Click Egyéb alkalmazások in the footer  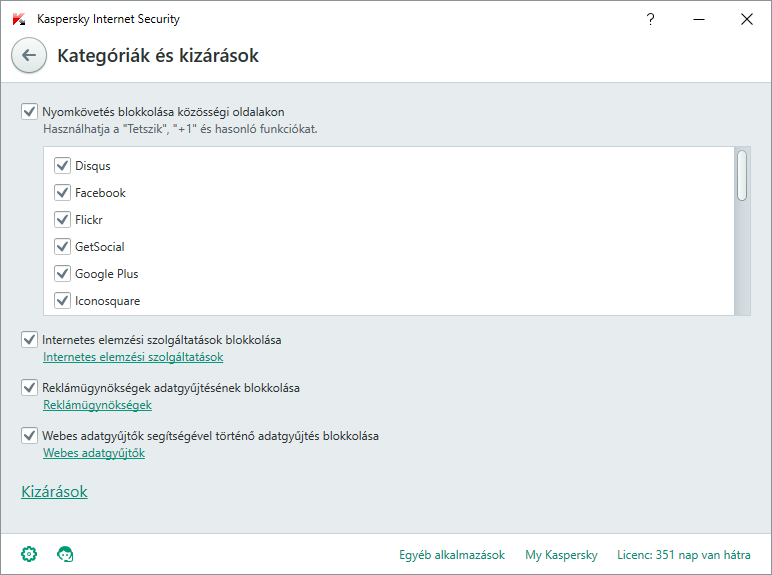coord(452,555)
